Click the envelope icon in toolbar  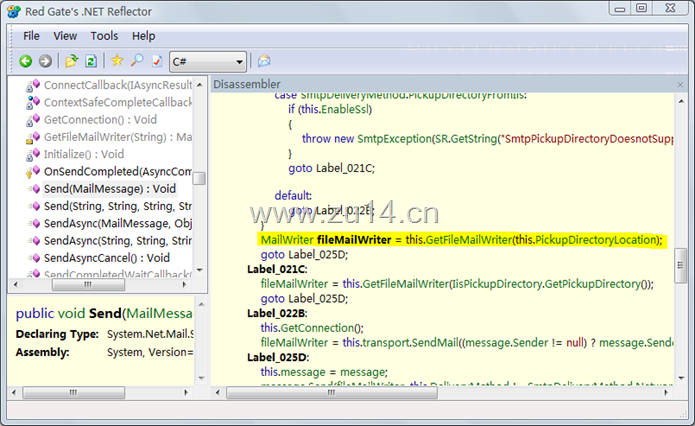pos(264,61)
